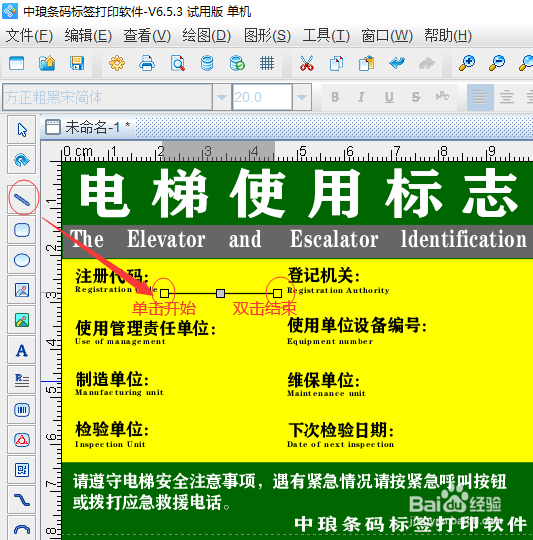Image resolution: width=533 pixels, height=540 pixels.
Task: Expand the font size dropdown arrow
Action: 302,97
